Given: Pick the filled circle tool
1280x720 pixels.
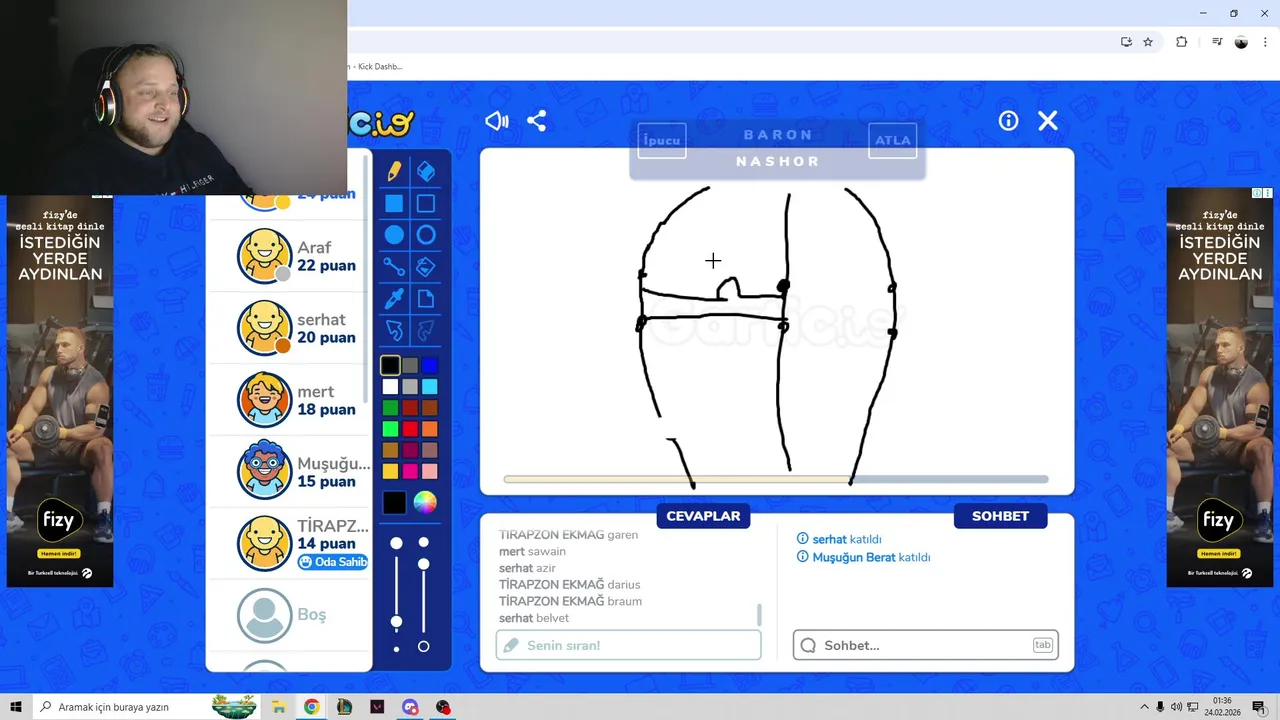Looking at the screenshot, I should [x=394, y=235].
